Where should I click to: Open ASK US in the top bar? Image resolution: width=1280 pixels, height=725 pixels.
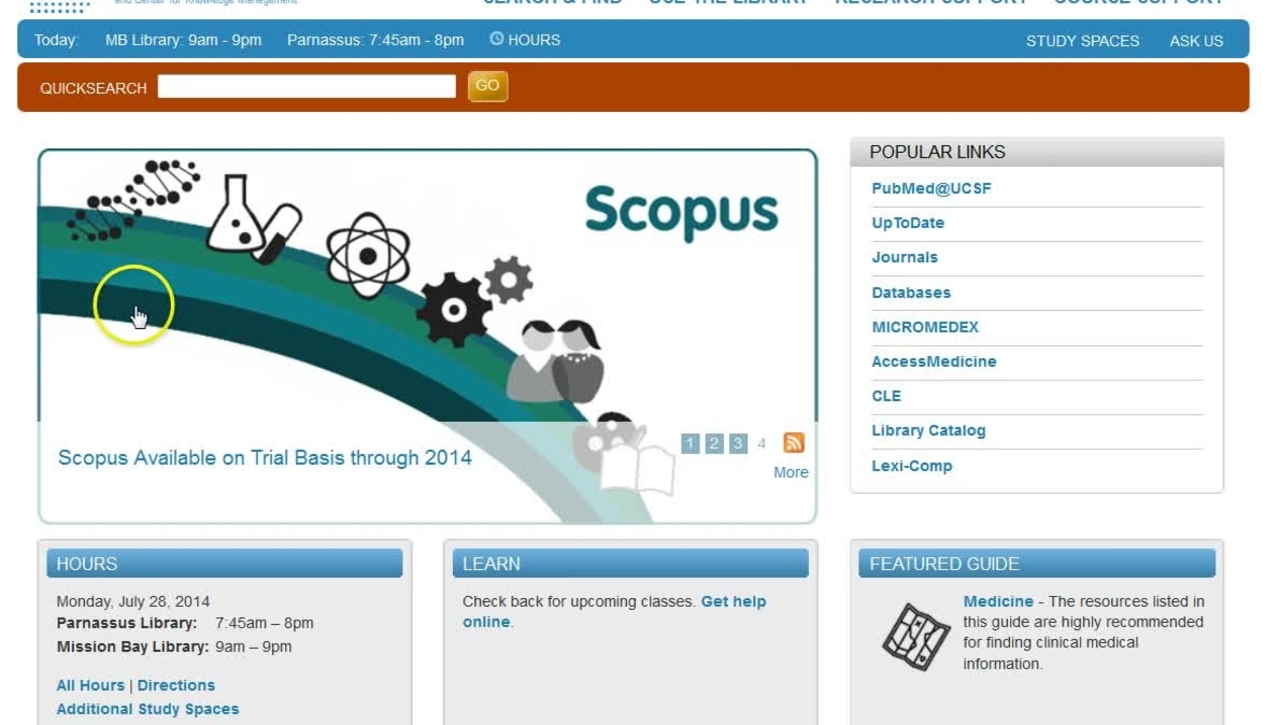tap(1196, 41)
